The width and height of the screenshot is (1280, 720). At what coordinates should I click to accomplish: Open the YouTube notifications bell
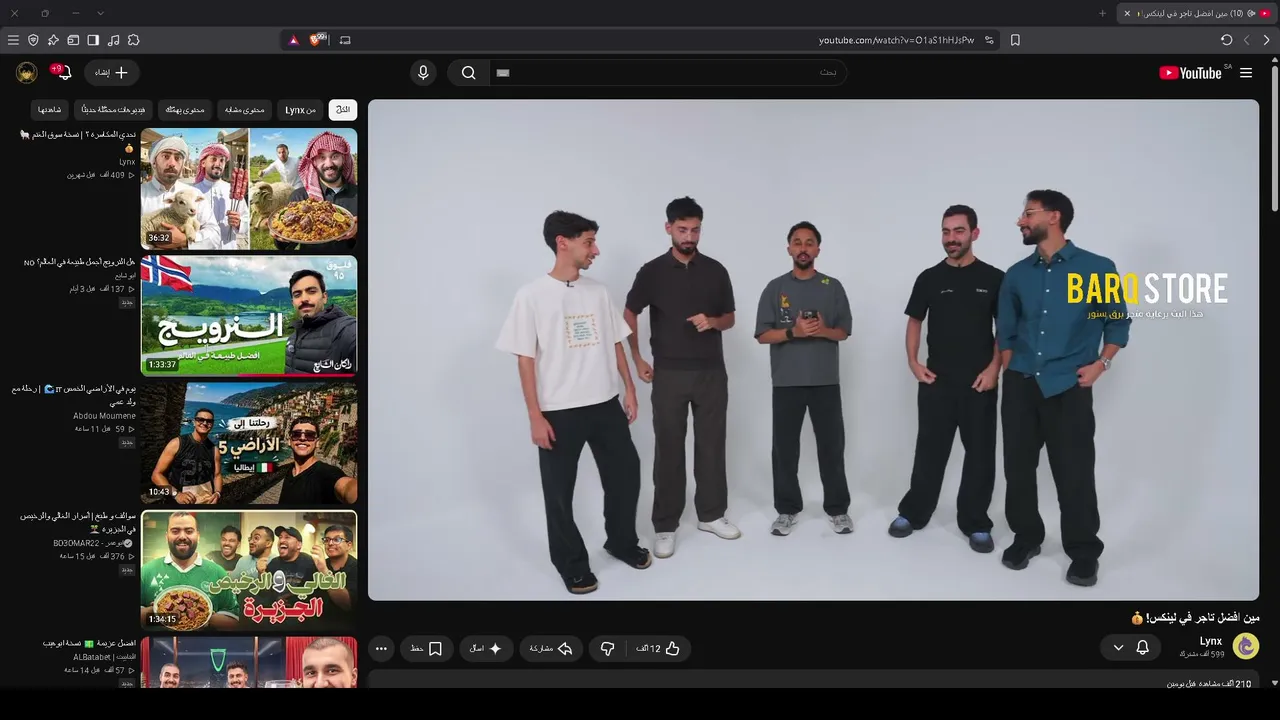pyautogui.click(x=63, y=73)
